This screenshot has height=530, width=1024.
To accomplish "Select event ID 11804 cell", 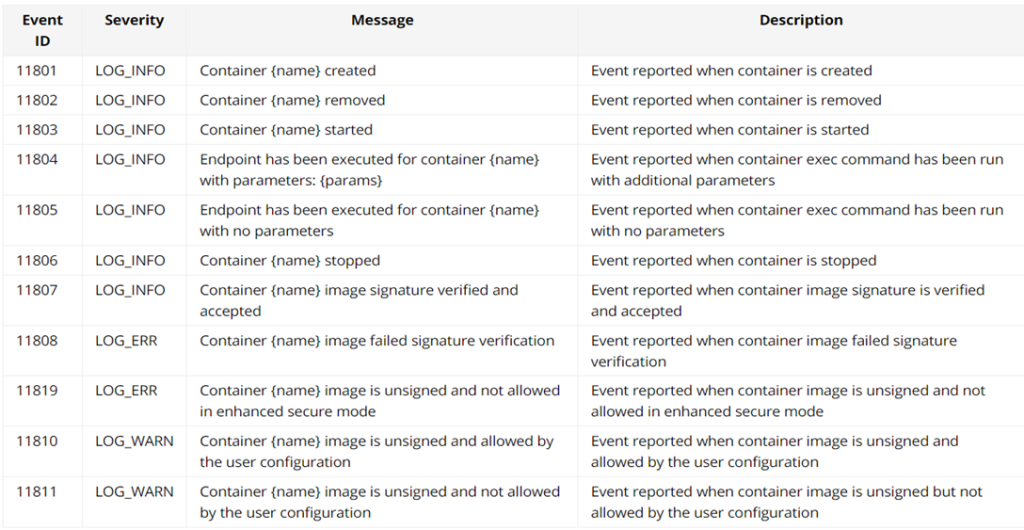I will point(37,160).
